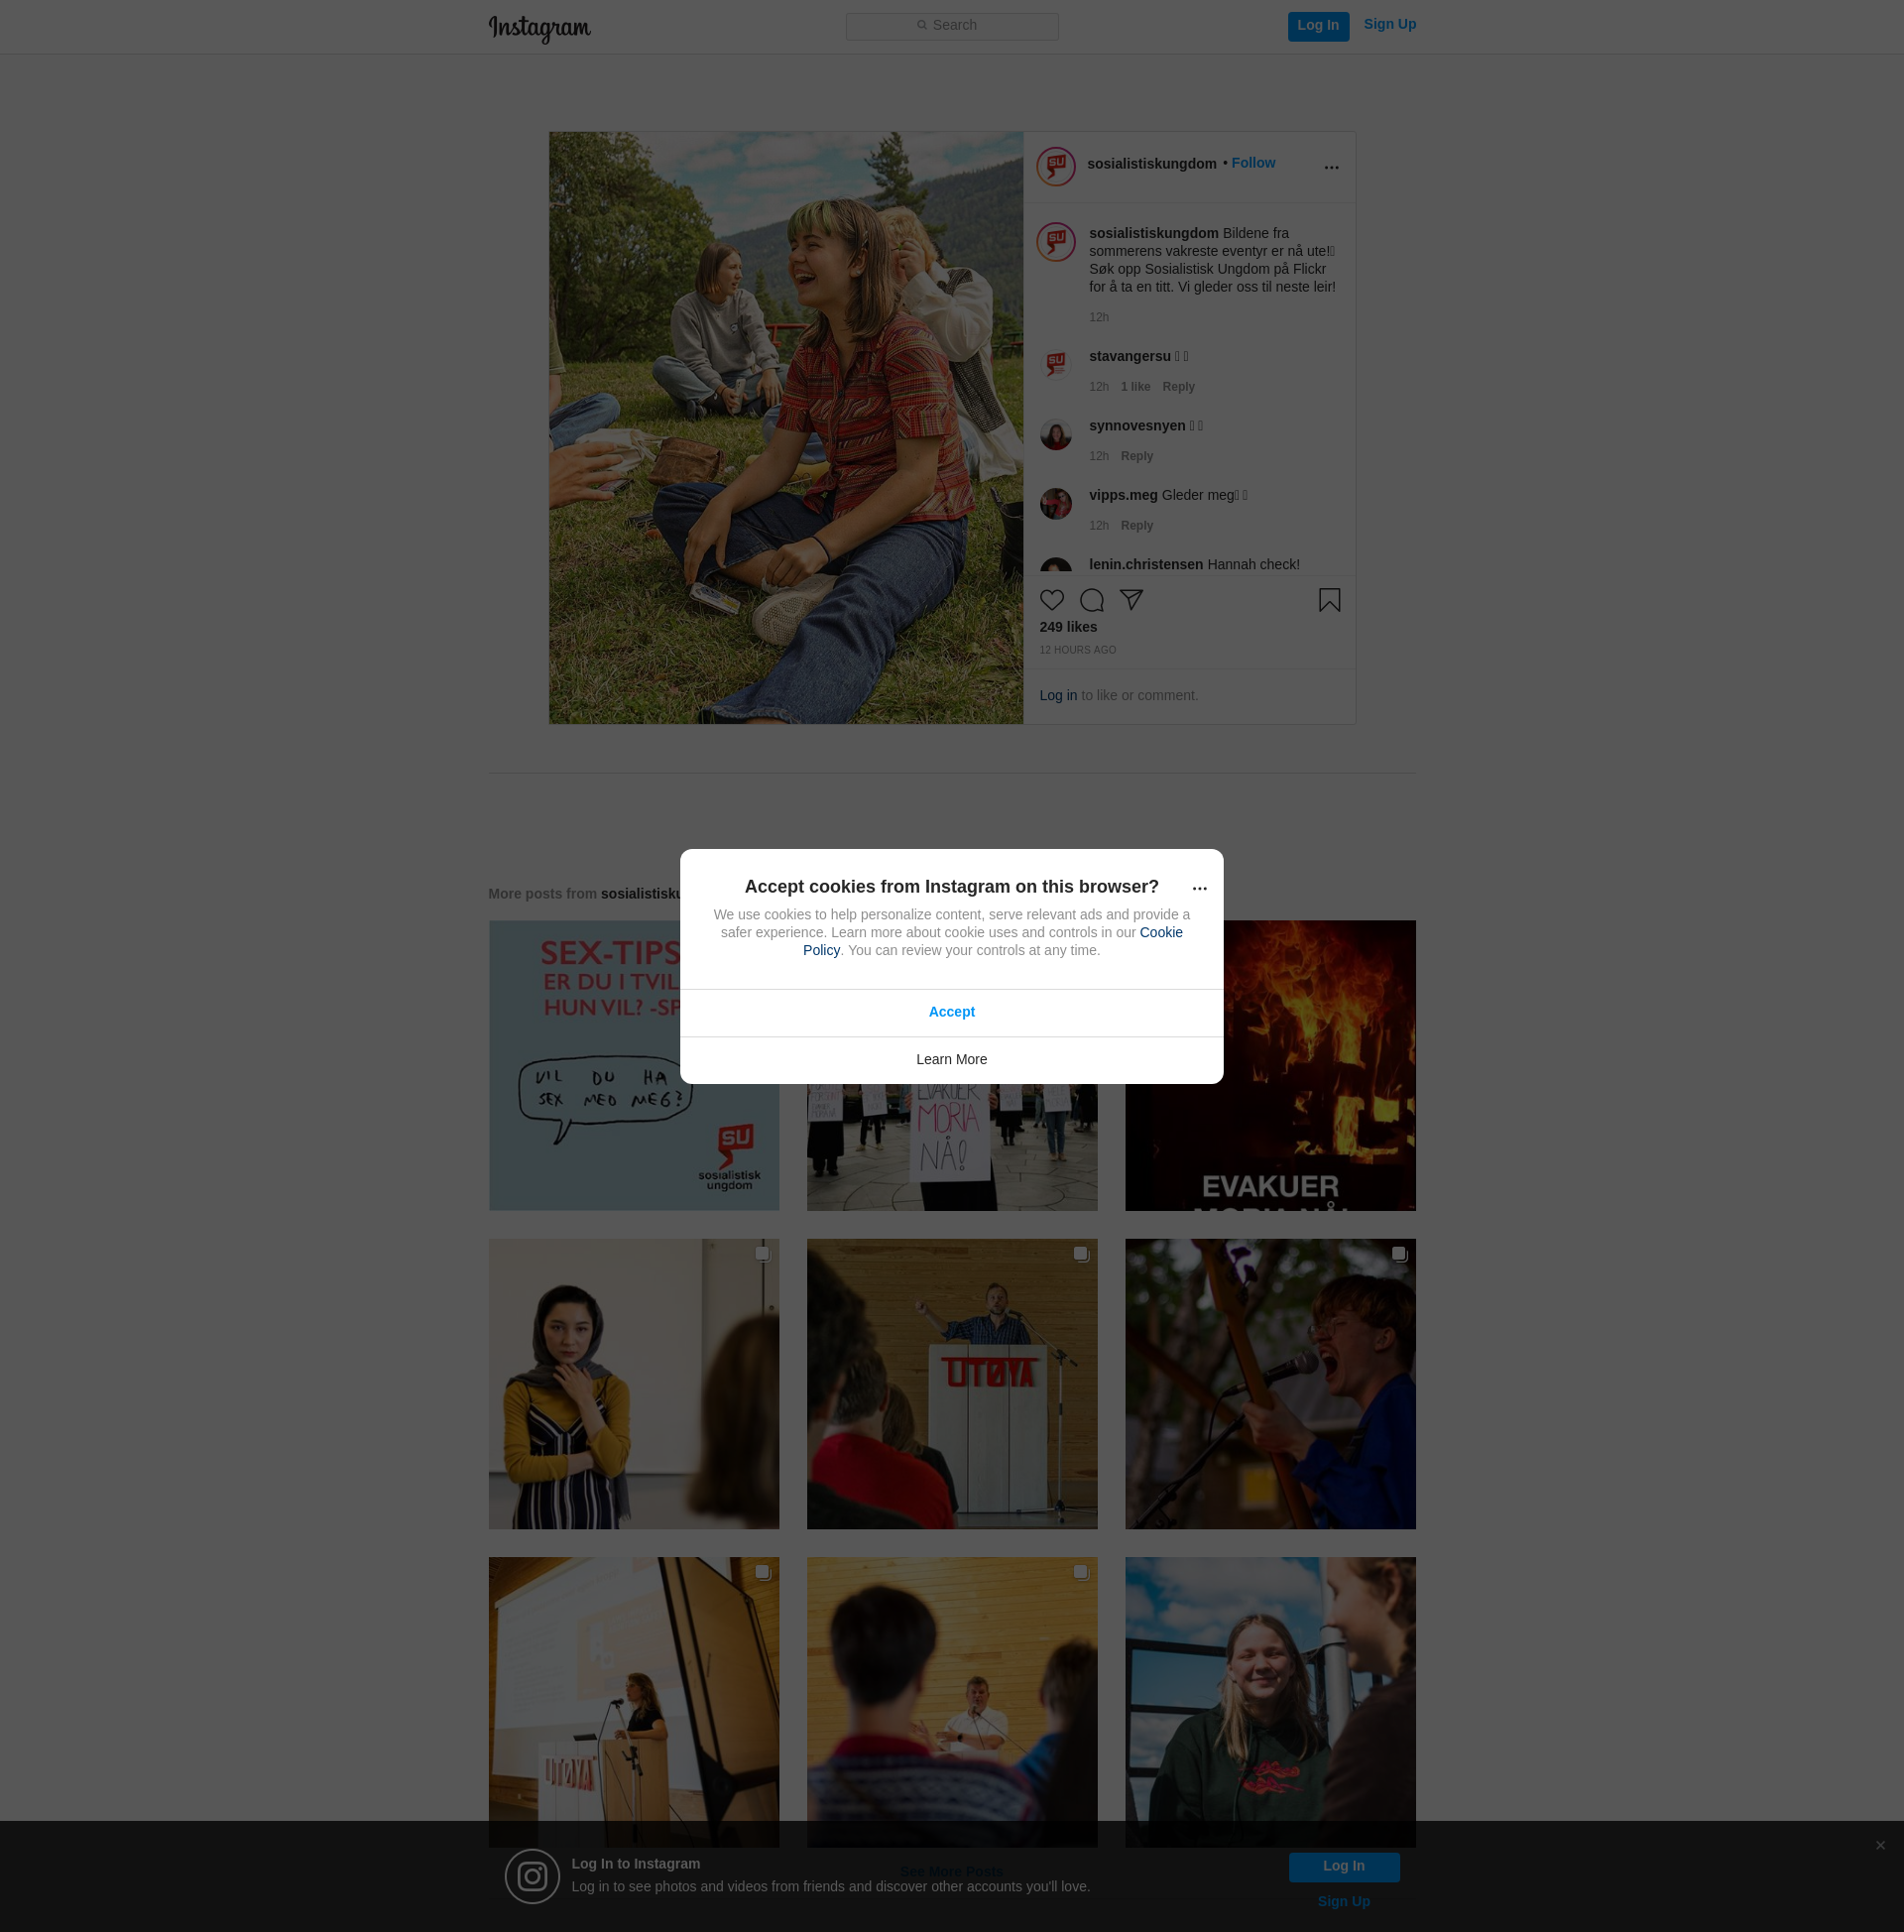The width and height of the screenshot is (1904, 1932).
Task: Open the vipps.meg profile link
Action: pyautogui.click(x=1123, y=495)
